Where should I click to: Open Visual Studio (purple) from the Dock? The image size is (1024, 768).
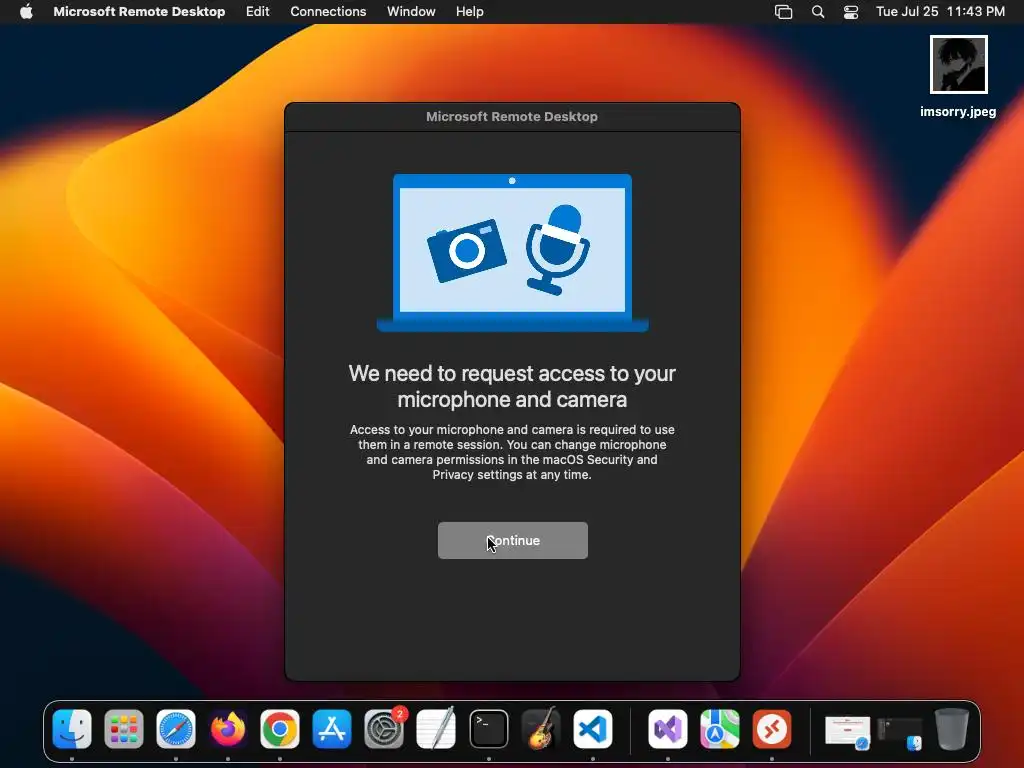coord(667,728)
